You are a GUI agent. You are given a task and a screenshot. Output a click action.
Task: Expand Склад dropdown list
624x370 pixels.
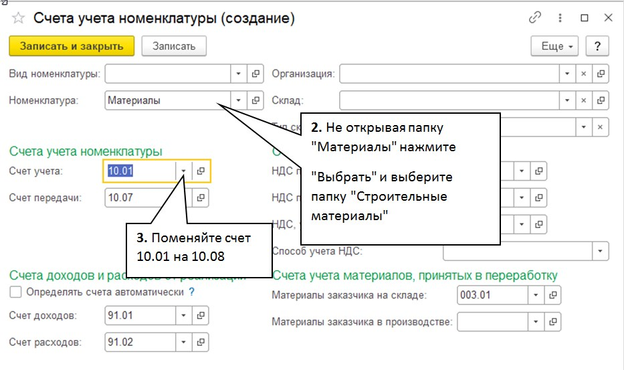coord(567,100)
